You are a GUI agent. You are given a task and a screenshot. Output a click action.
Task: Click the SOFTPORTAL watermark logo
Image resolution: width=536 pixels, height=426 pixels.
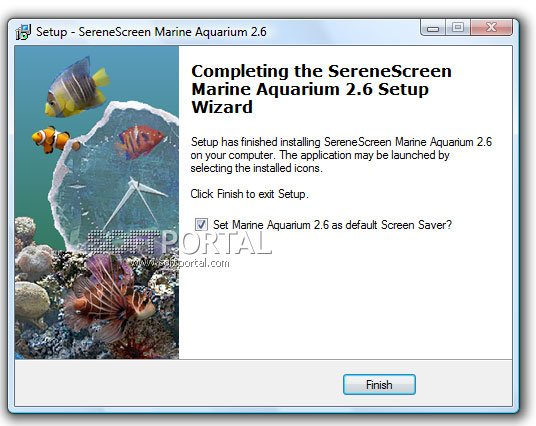(179, 242)
